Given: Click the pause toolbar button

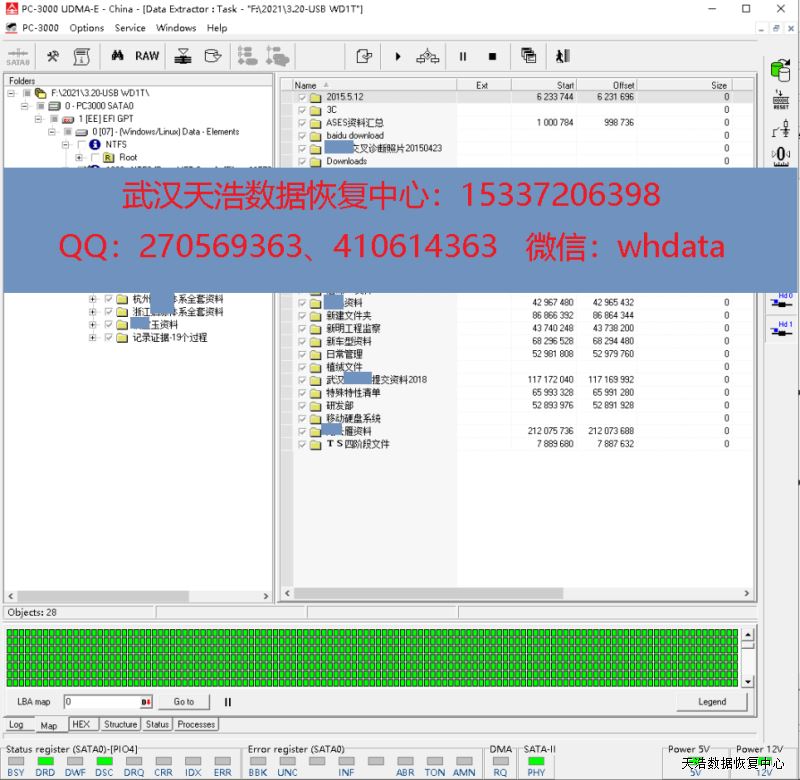Looking at the screenshot, I should pyautogui.click(x=463, y=57).
